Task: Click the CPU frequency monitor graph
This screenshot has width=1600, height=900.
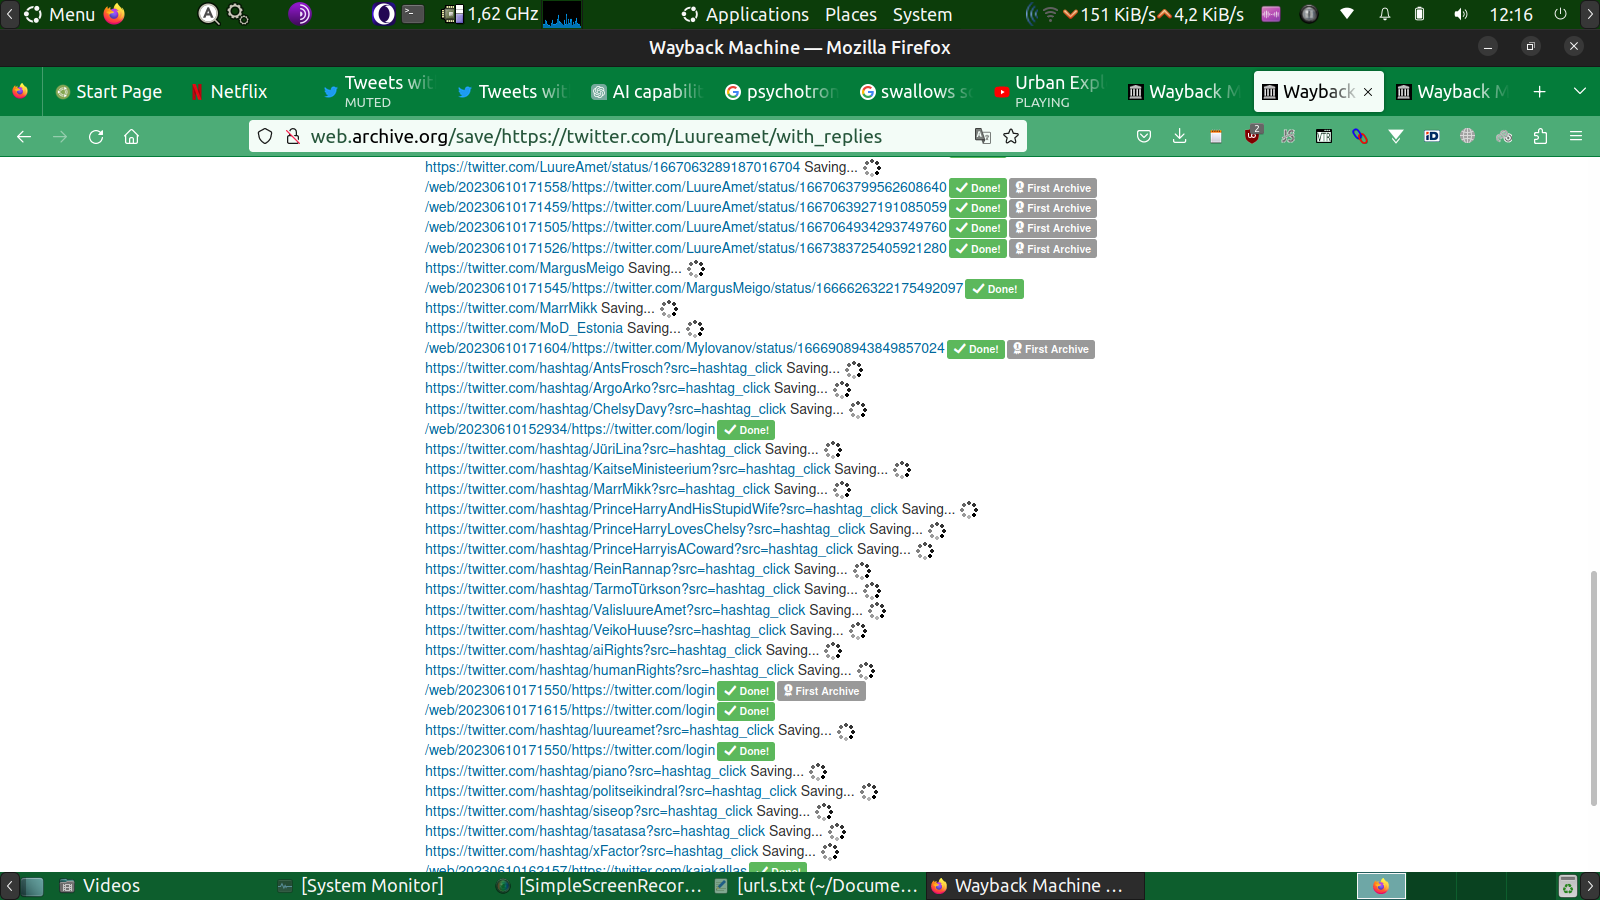Action: (x=562, y=14)
